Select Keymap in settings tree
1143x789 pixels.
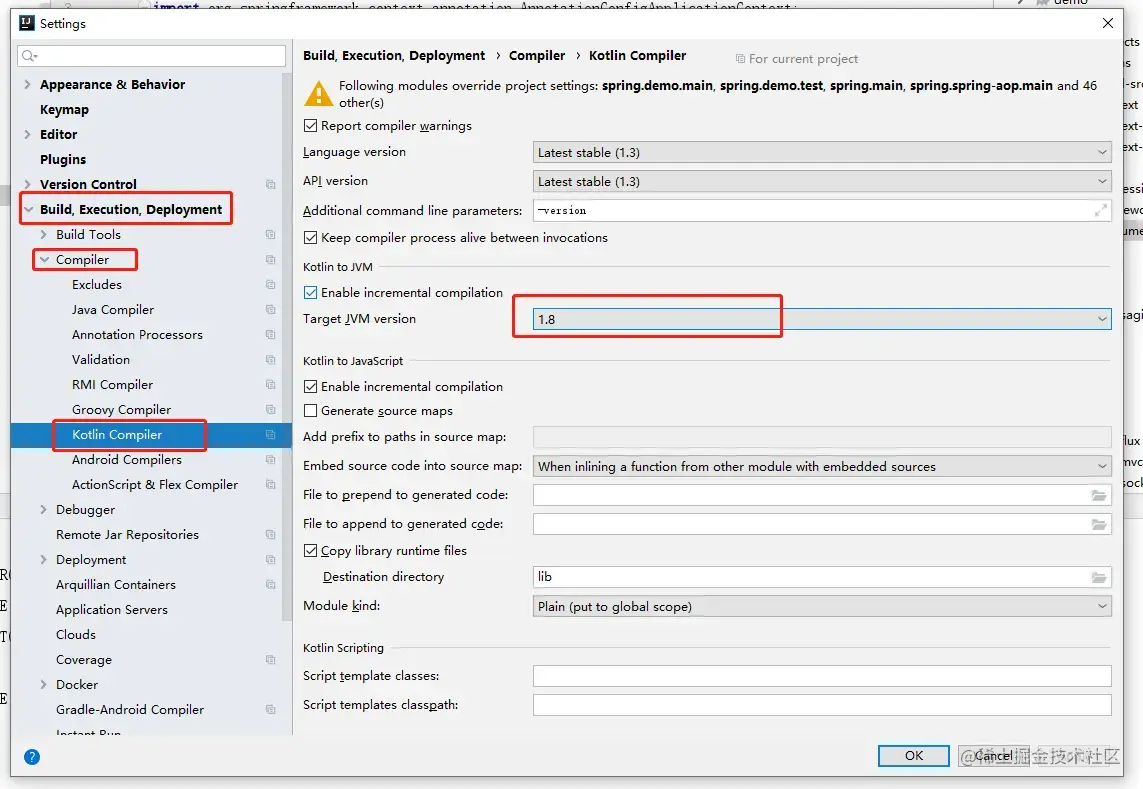64,109
